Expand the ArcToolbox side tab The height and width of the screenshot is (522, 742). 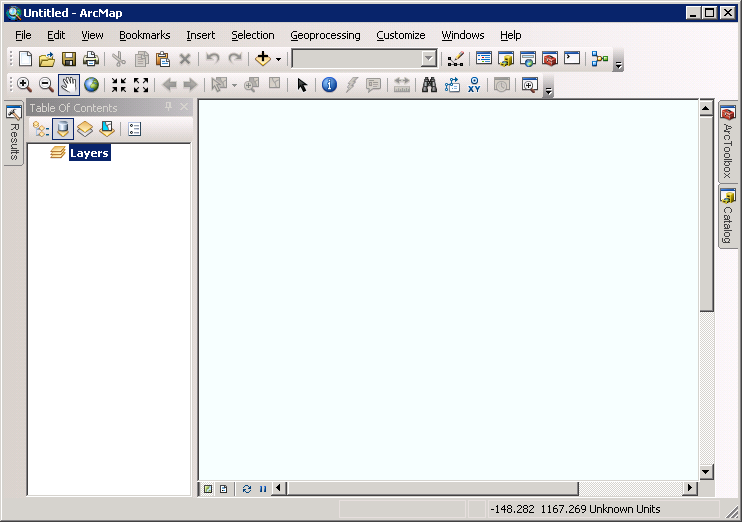pyautogui.click(x=728, y=141)
